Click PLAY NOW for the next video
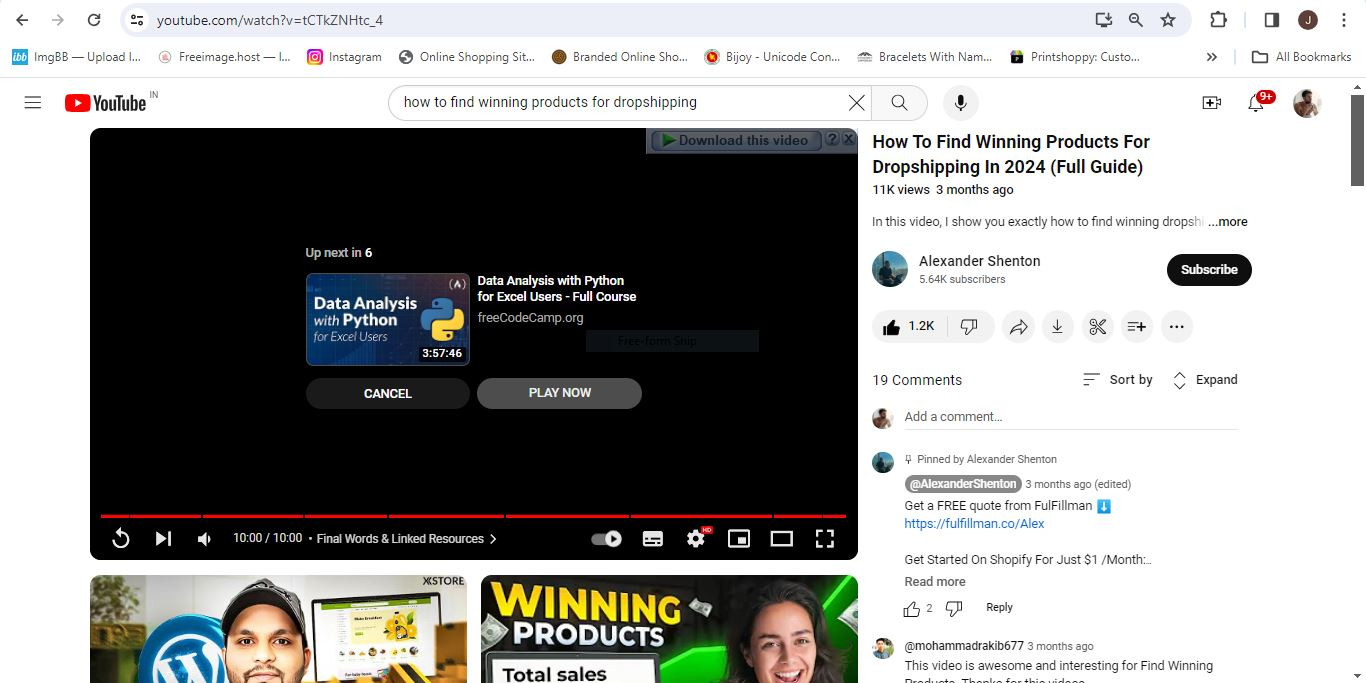Screen dimensions: 1366x683 pos(559,393)
